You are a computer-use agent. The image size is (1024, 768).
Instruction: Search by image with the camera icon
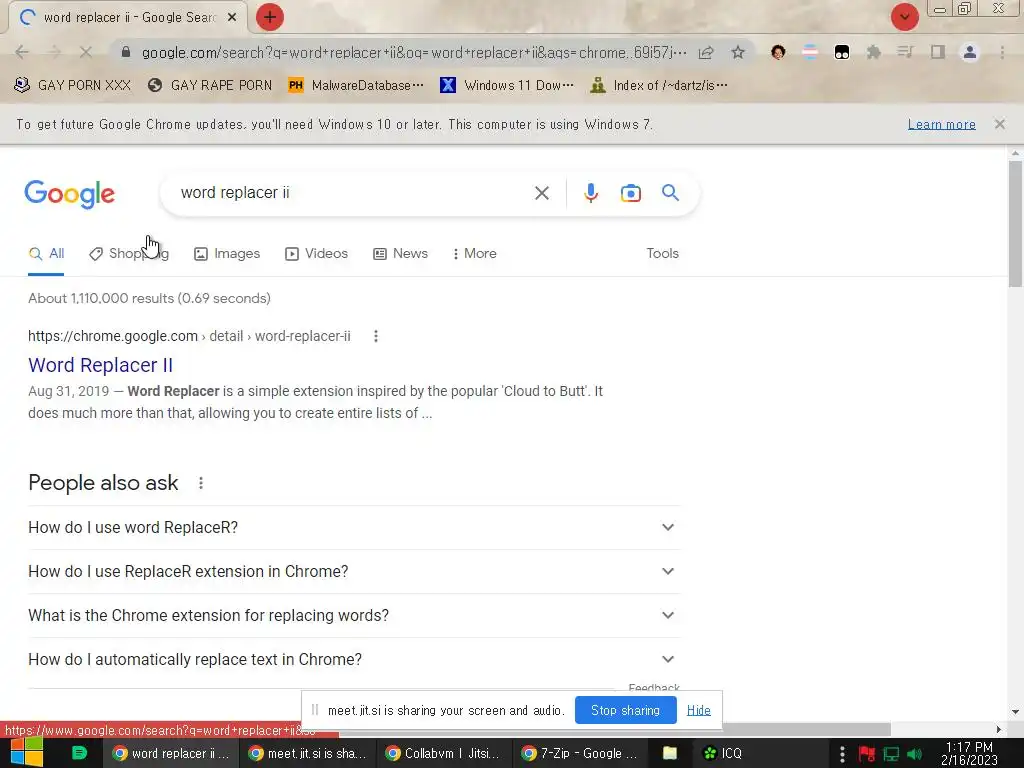pyautogui.click(x=630, y=193)
